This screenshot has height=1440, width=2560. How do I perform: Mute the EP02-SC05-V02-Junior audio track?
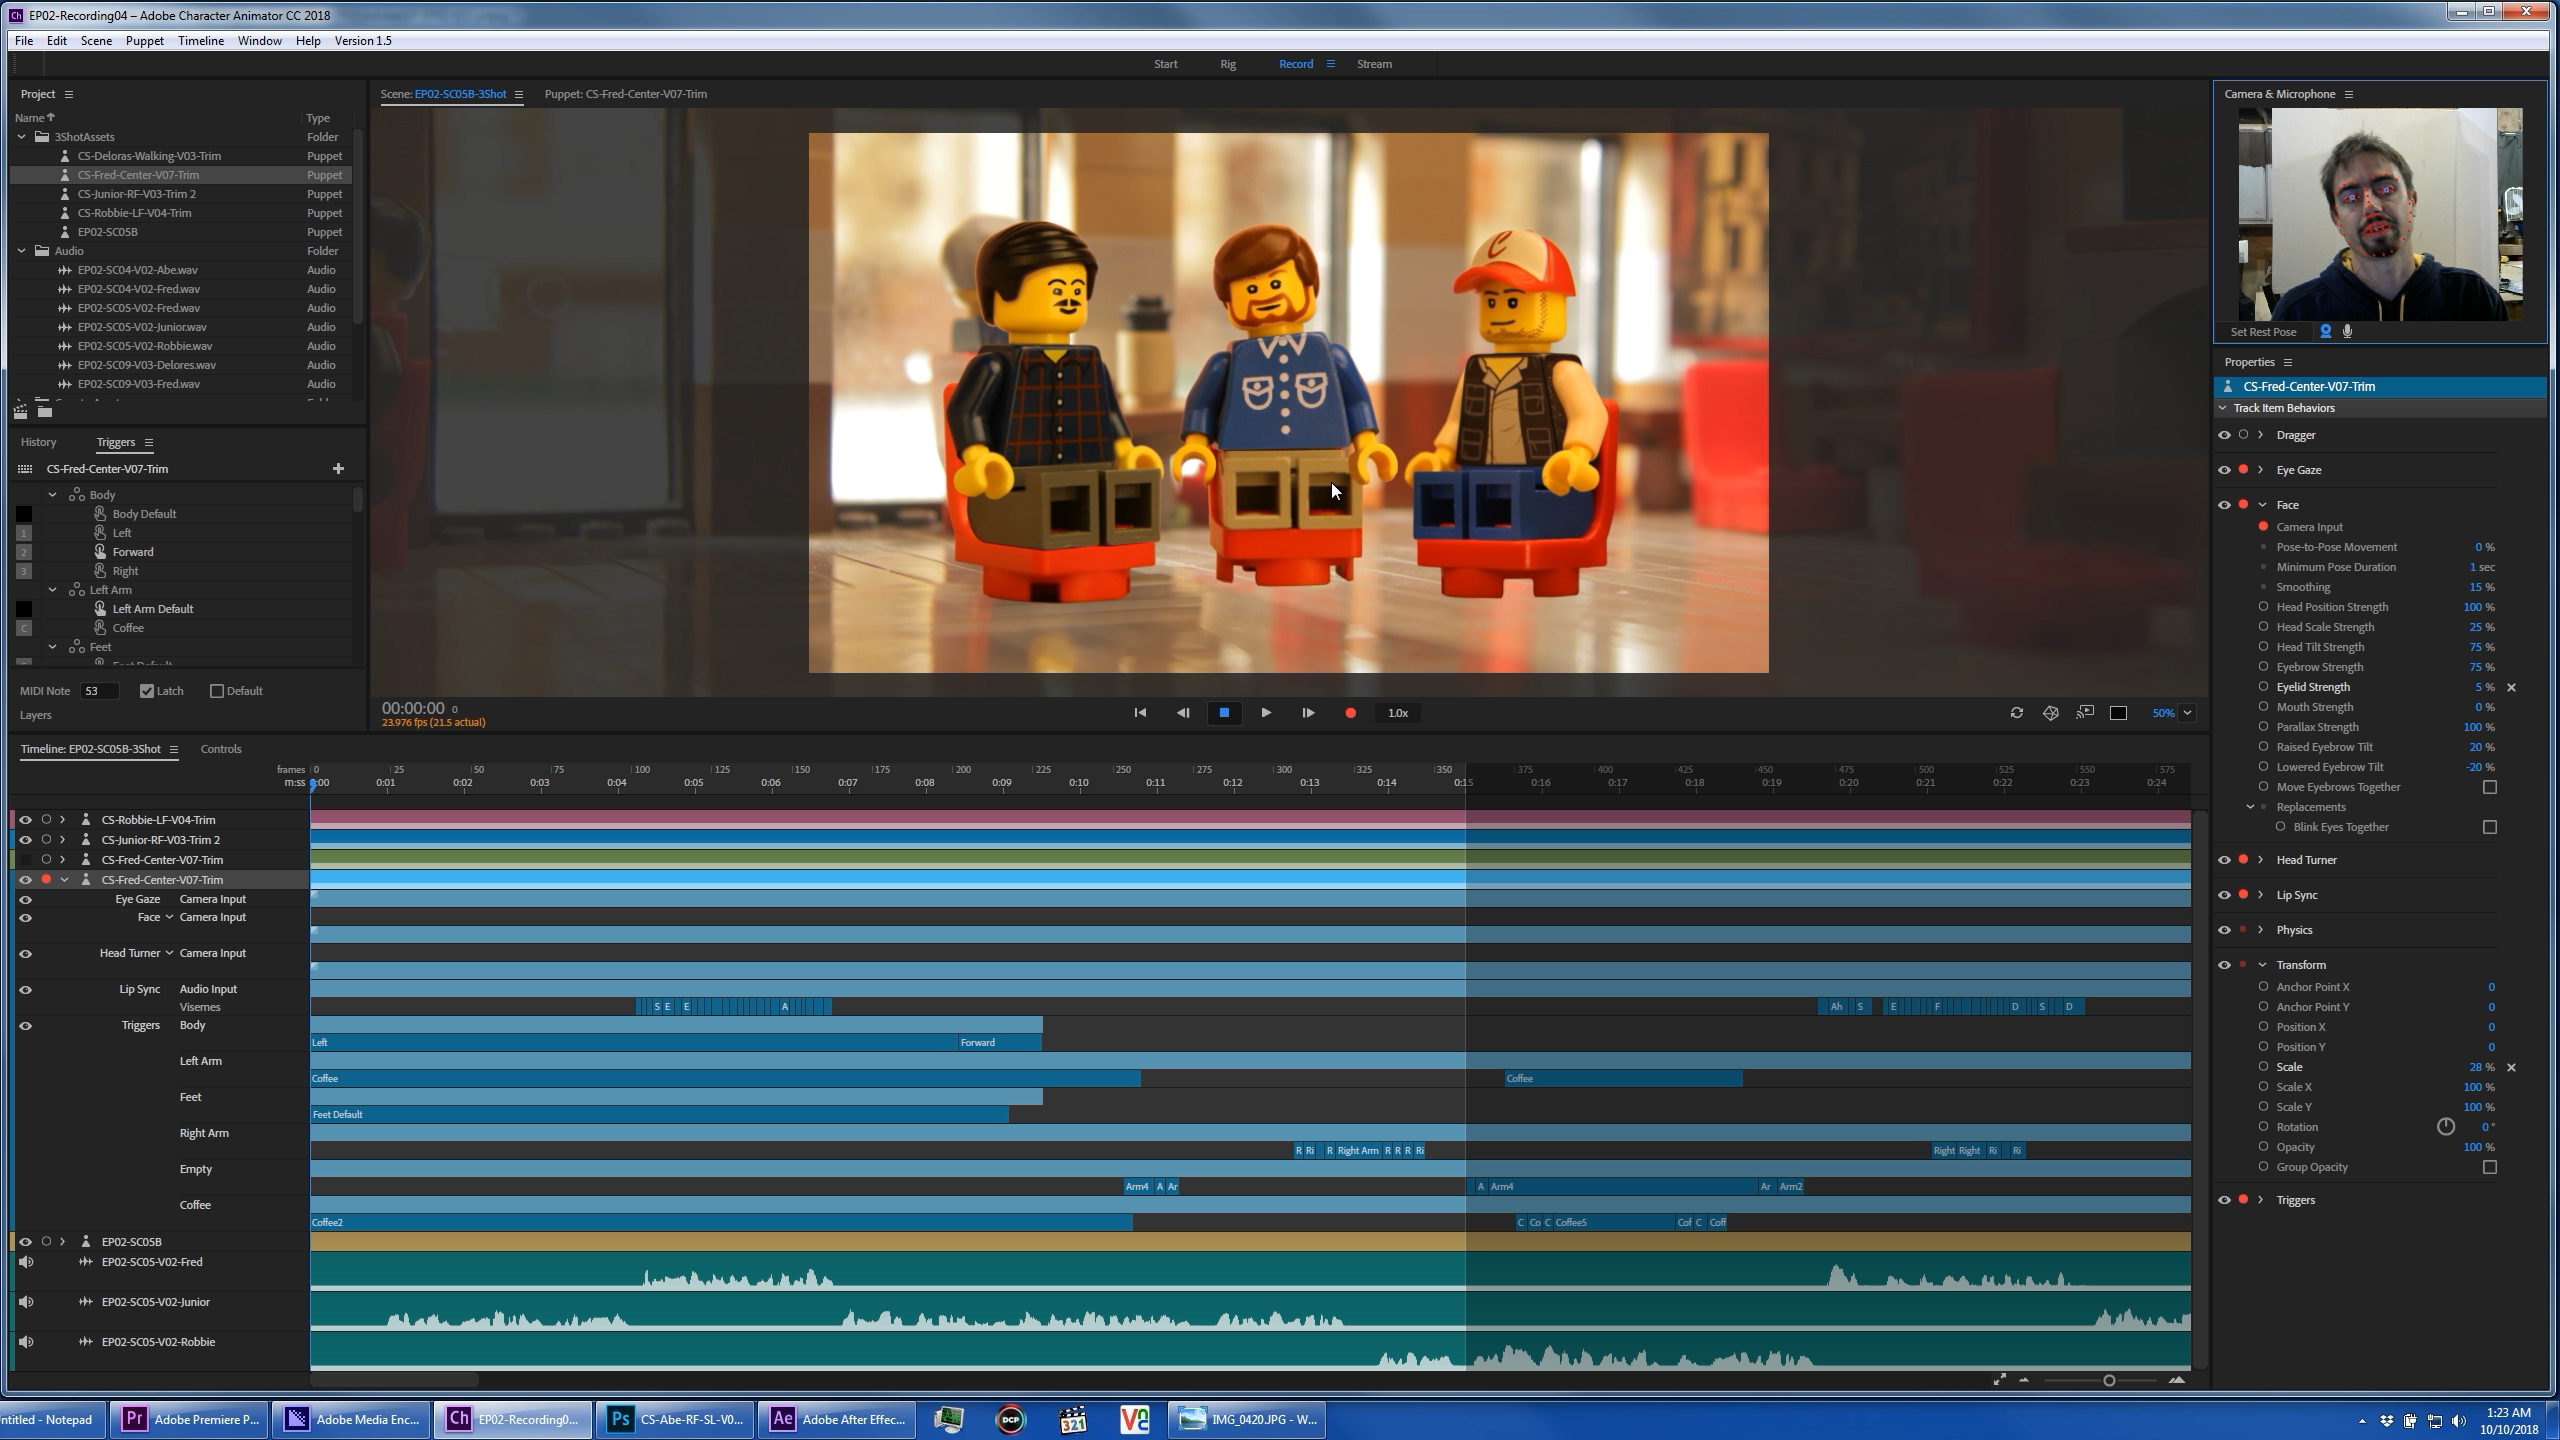[26, 1302]
